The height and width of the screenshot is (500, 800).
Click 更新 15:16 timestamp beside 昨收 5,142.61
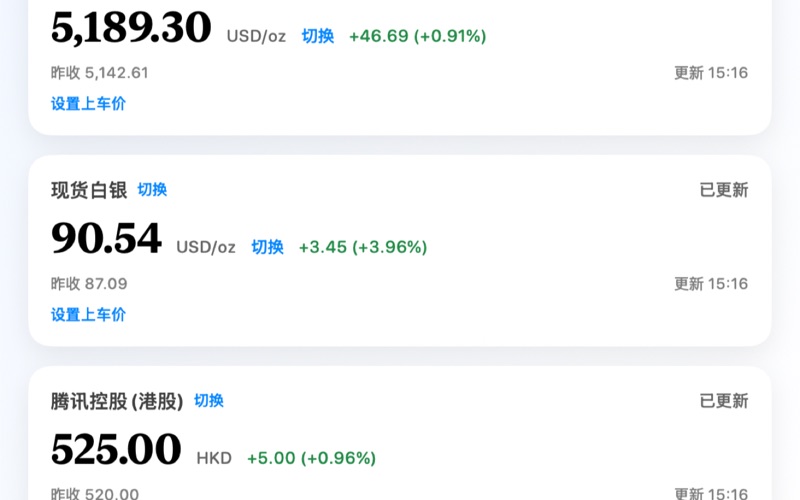click(711, 73)
